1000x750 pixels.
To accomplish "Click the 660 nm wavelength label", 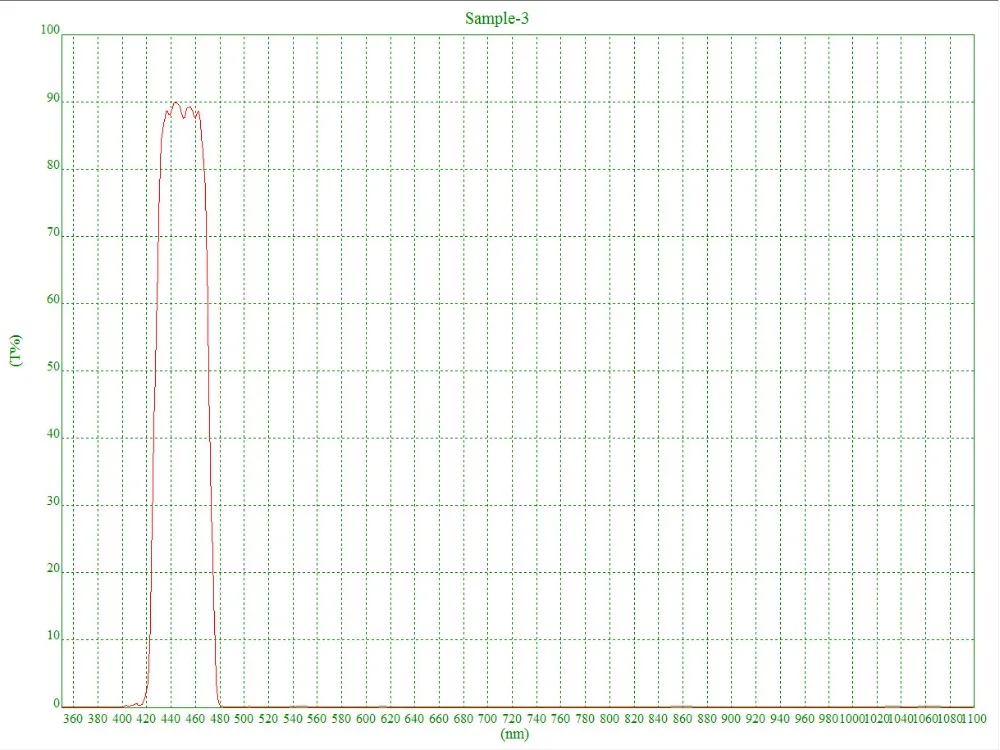I will pyautogui.click(x=439, y=719).
